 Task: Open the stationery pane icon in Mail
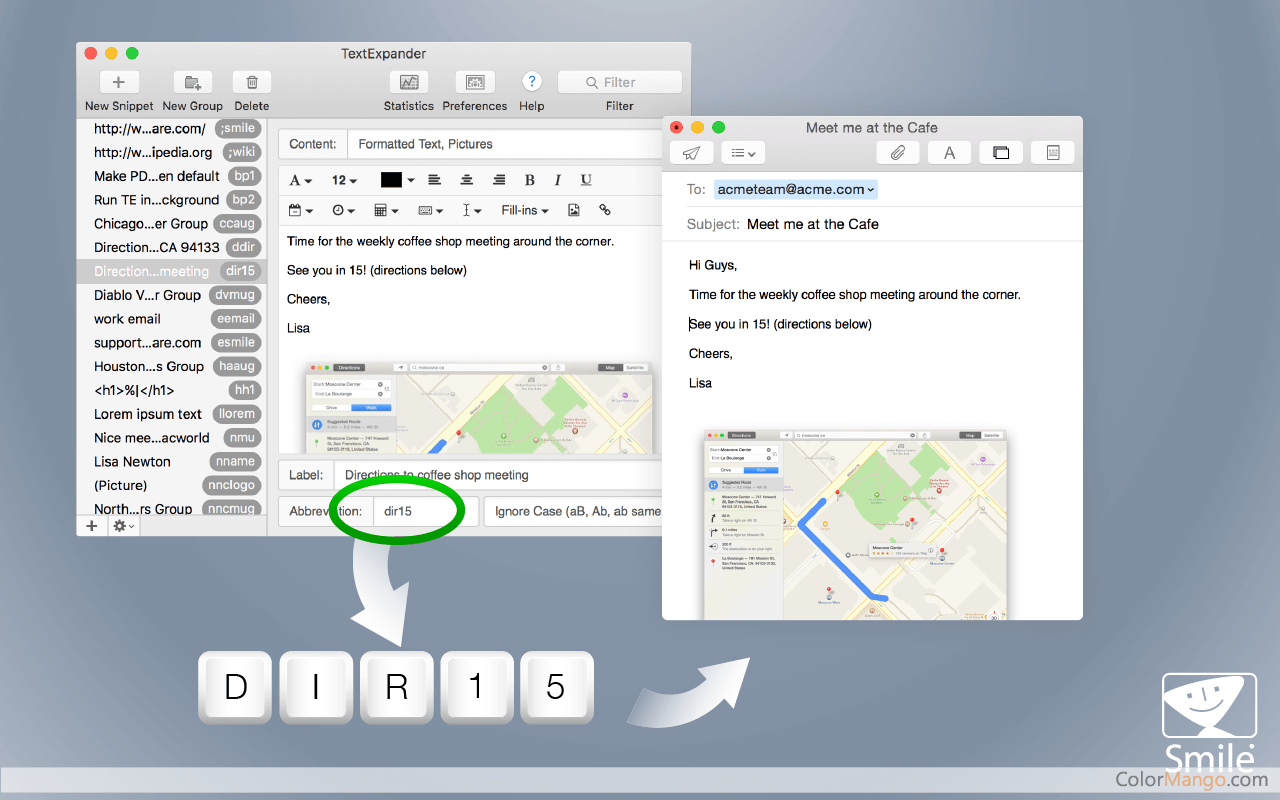tap(1053, 153)
